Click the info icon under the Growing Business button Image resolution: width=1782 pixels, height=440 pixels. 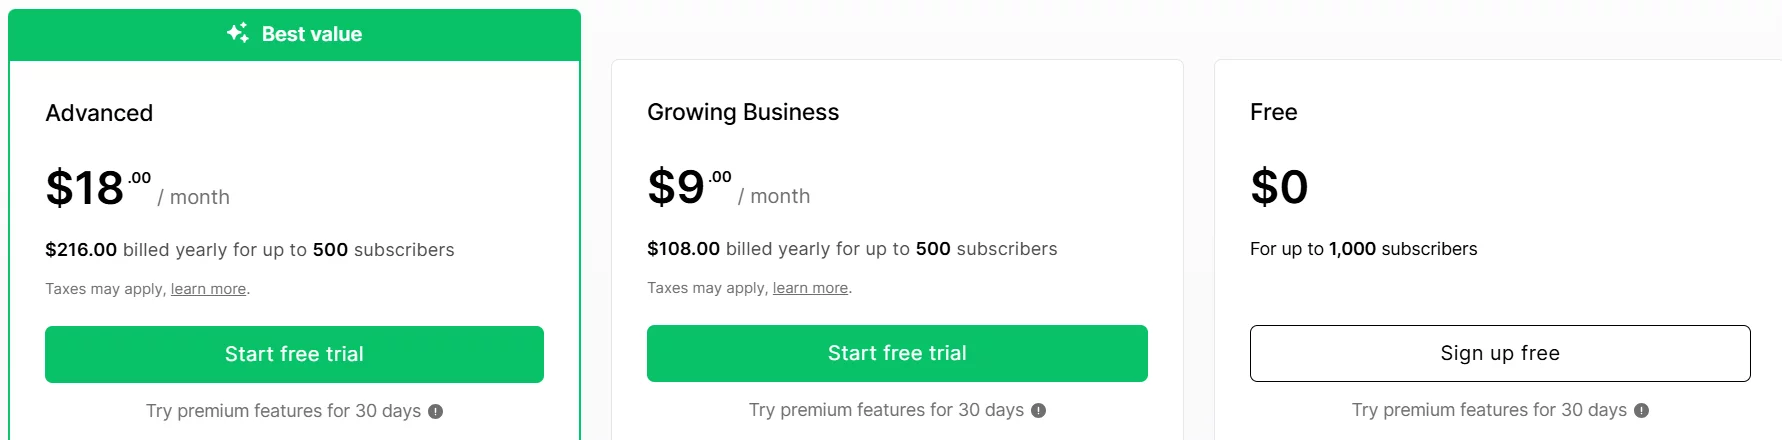1038,410
